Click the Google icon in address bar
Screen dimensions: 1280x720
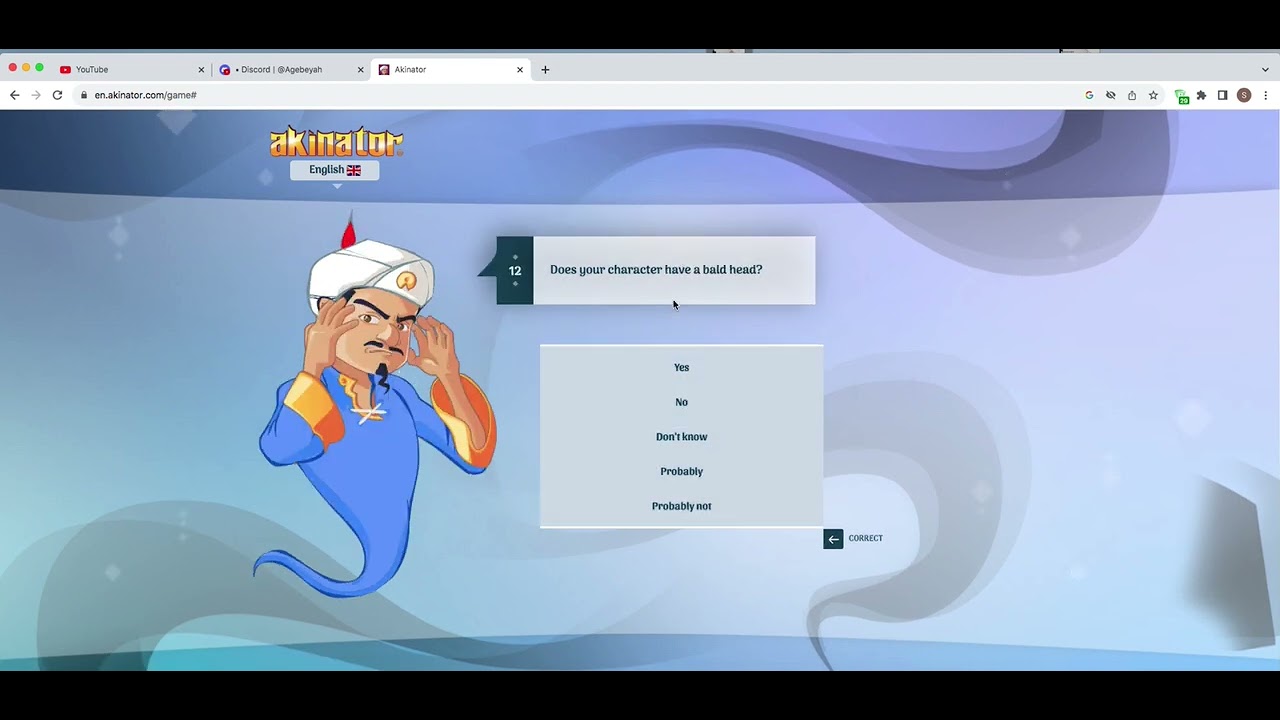click(x=1089, y=95)
